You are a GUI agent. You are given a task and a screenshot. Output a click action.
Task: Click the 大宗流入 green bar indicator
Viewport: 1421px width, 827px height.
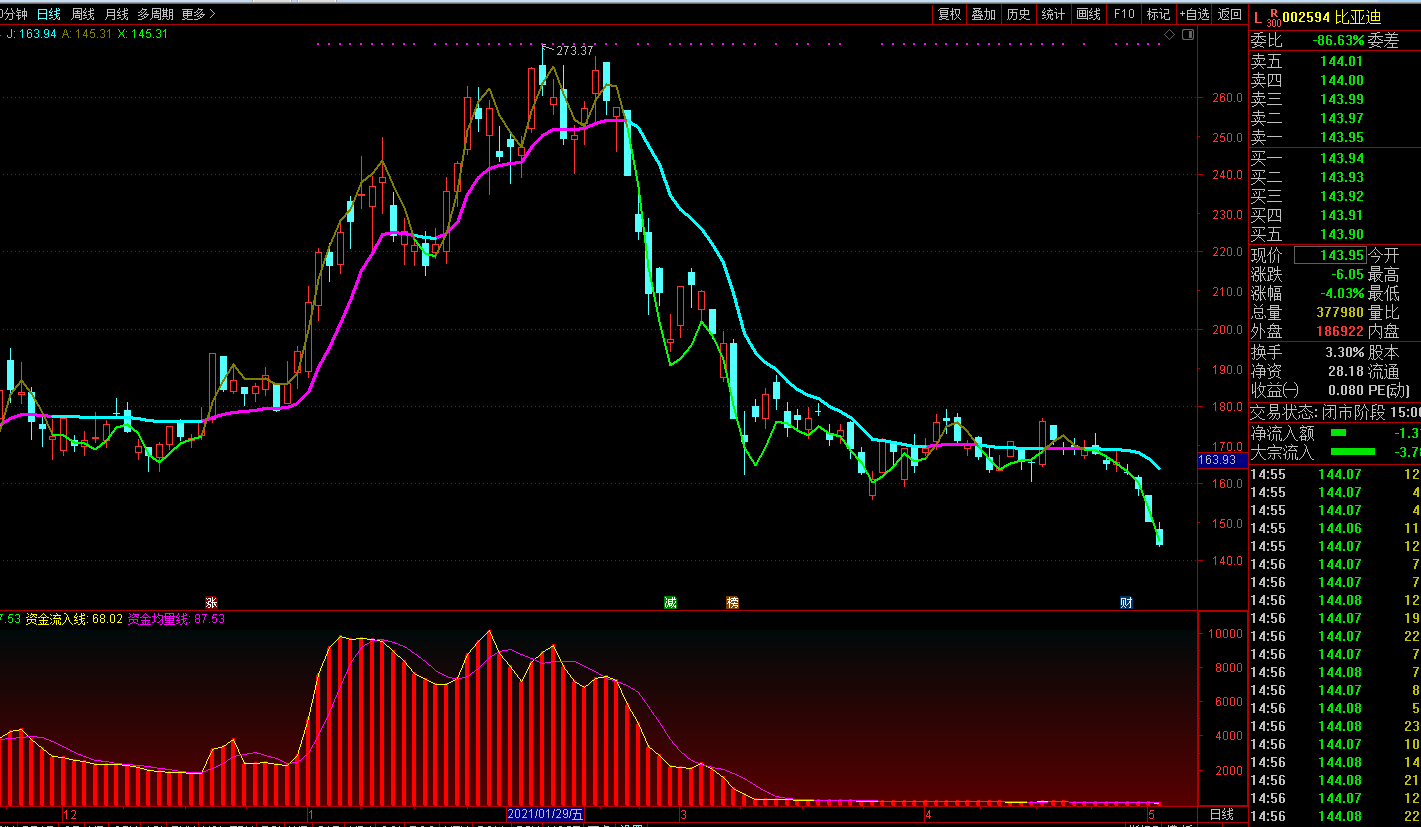click(x=1352, y=452)
